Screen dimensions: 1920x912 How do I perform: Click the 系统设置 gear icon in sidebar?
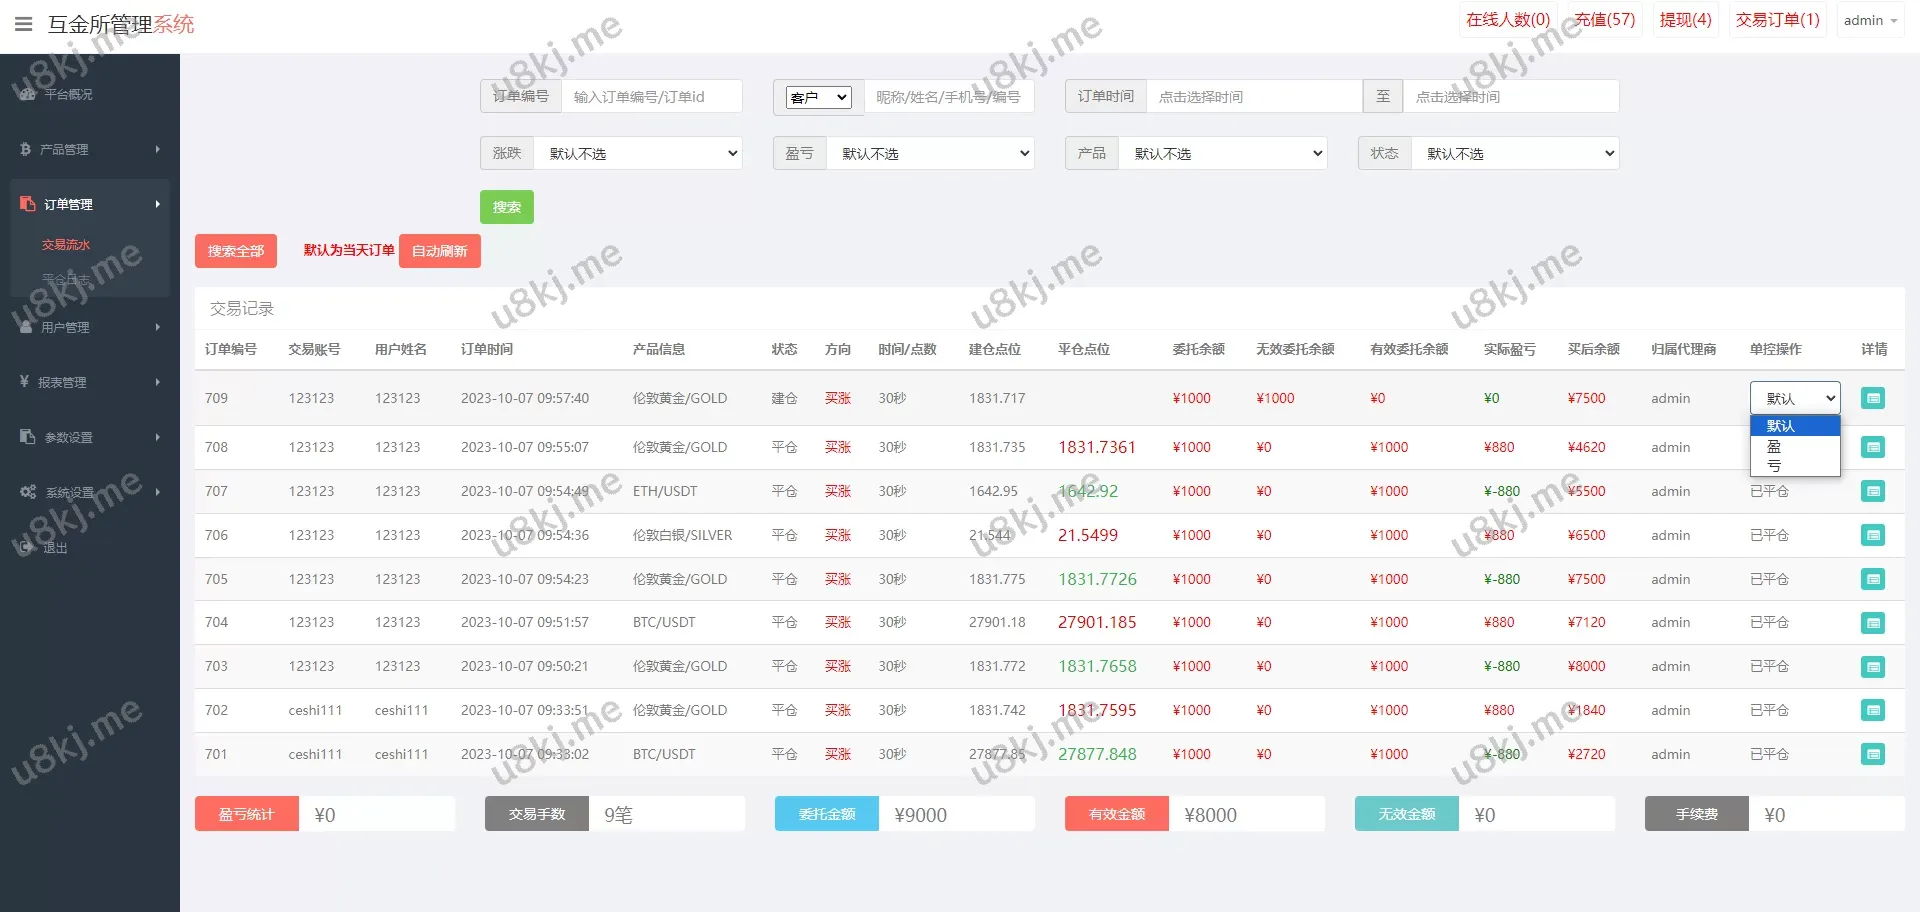click(28, 492)
